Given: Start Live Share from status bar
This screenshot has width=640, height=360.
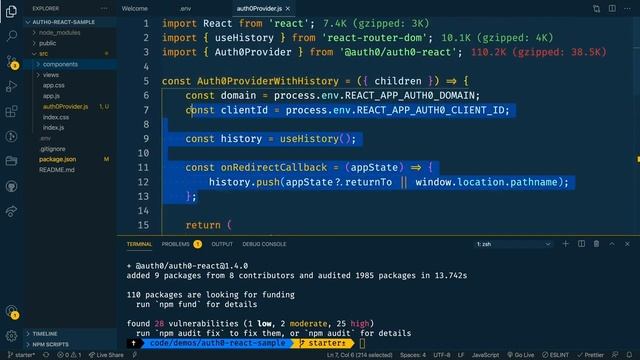Looking at the screenshot, I should [106, 355].
